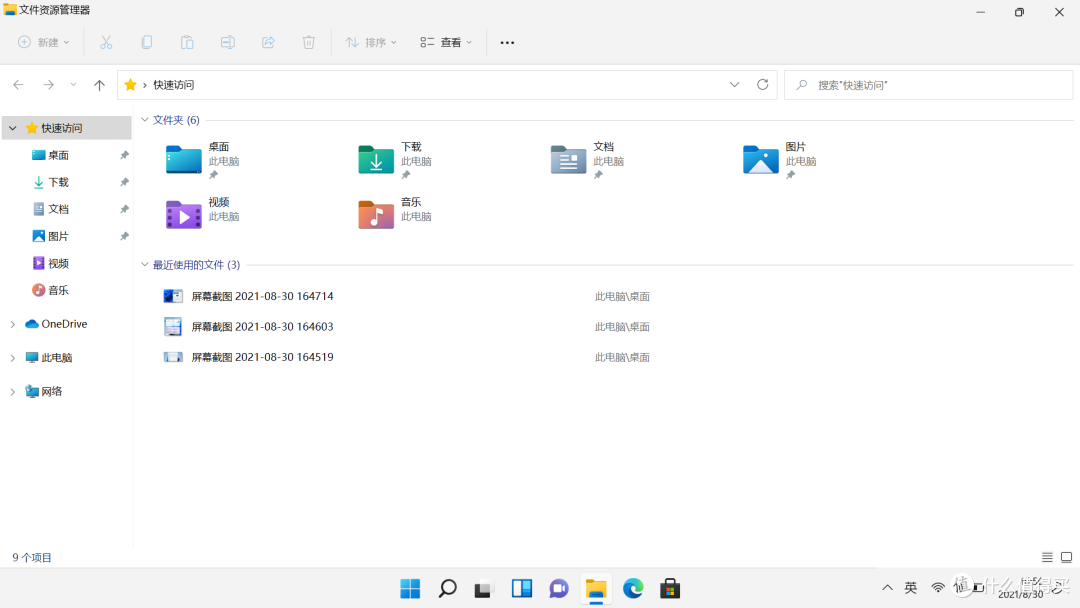Click the Share icon in toolbar

click(268, 43)
